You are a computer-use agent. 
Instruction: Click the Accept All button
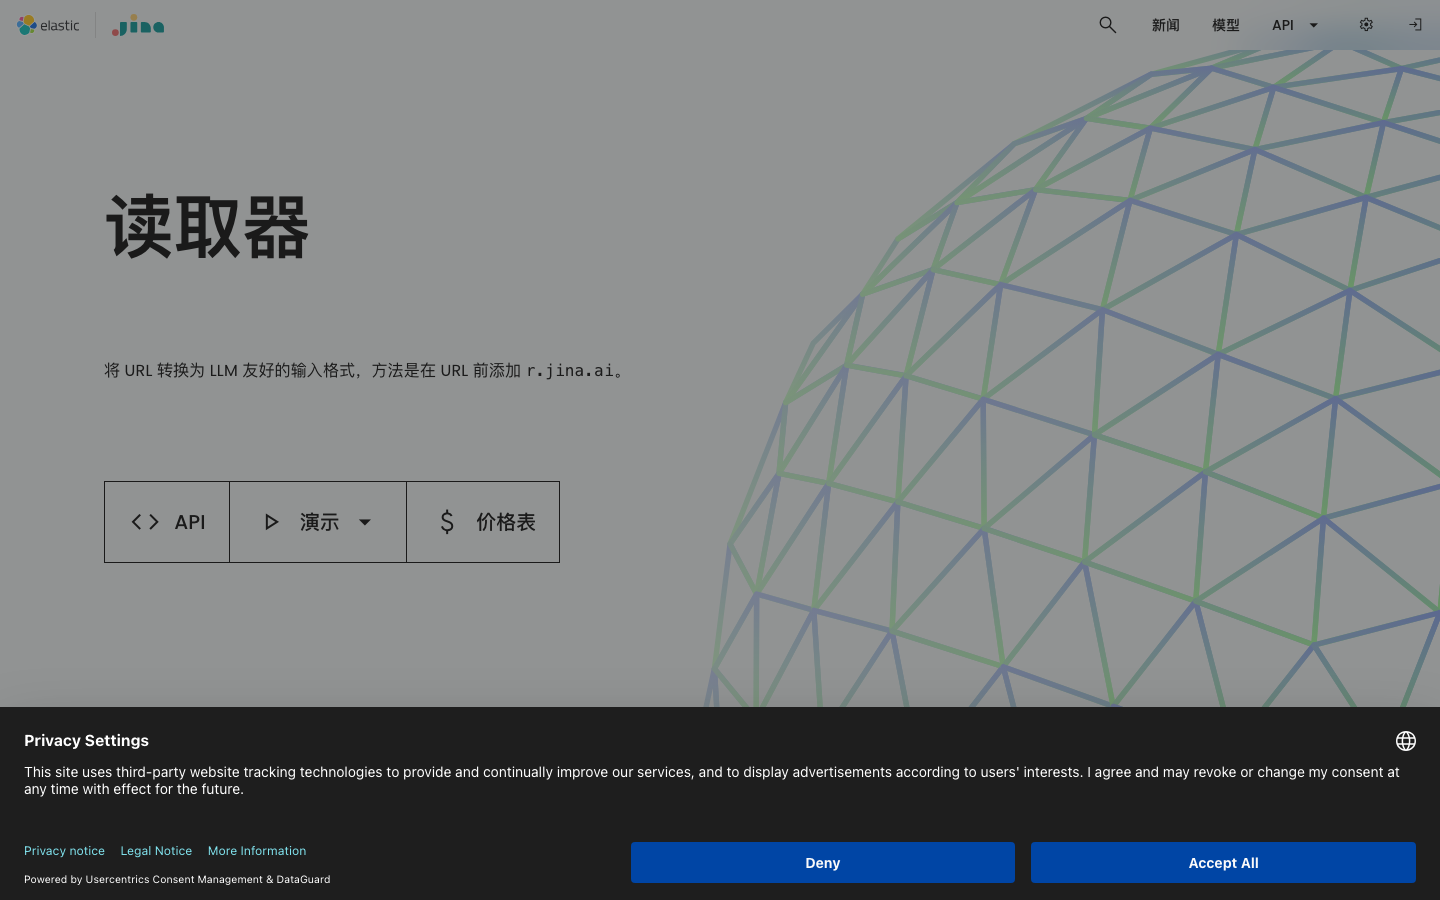[x=1223, y=863]
